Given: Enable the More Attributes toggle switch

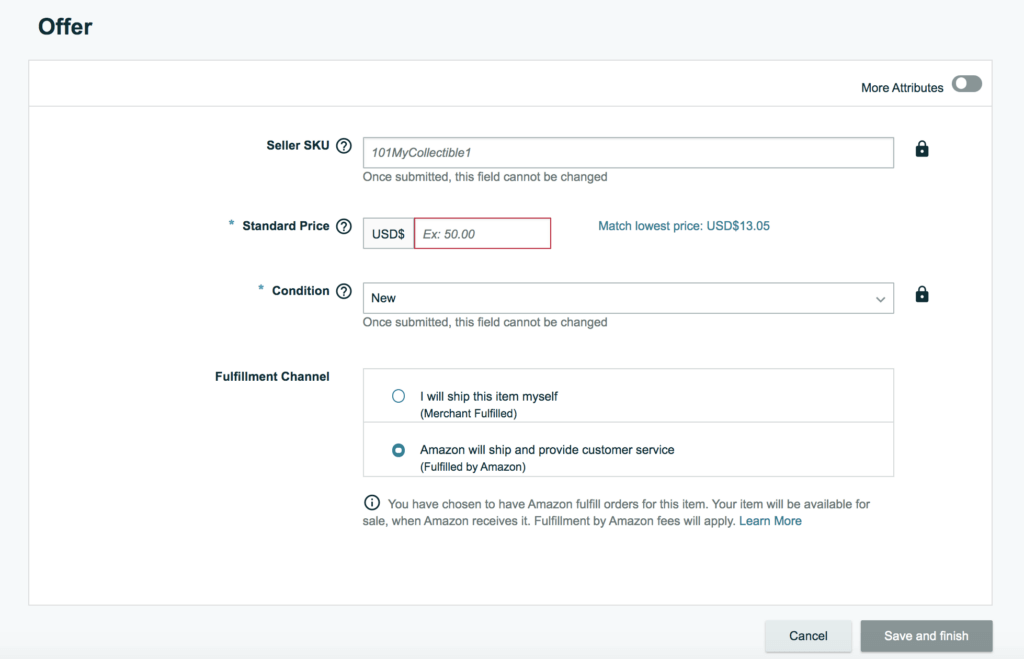Looking at the screenshot, I should pos(966,85).
